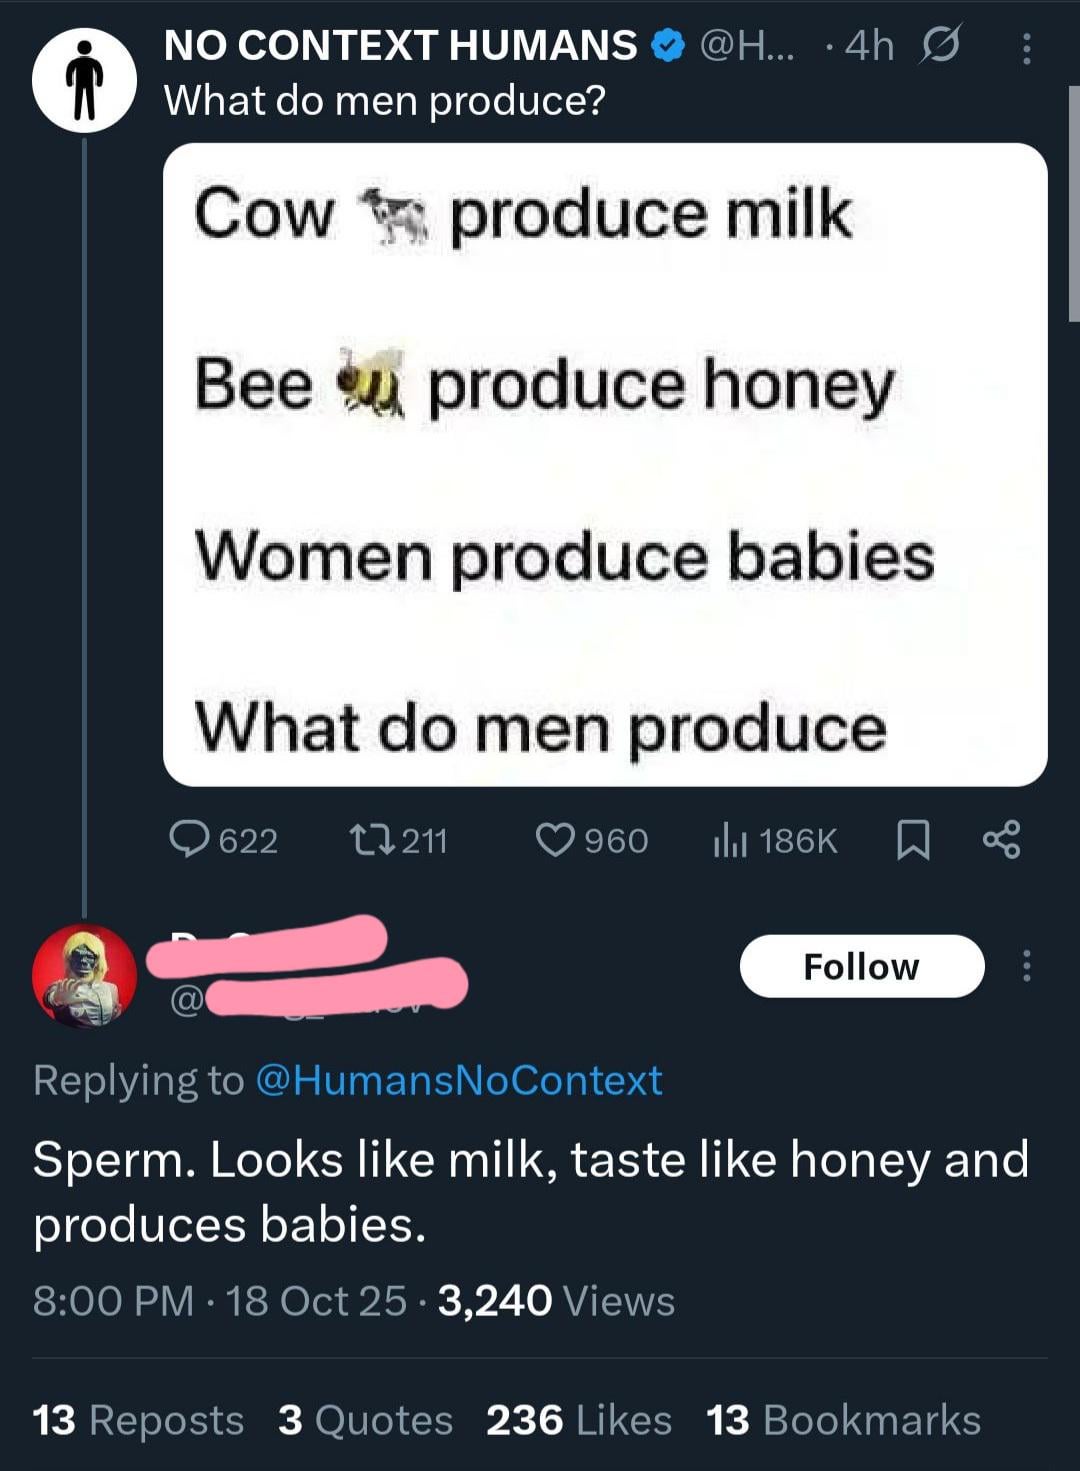The image size is (1080, 1471).
Task: Share the original tweet
Action: [x=1001, y=840]
